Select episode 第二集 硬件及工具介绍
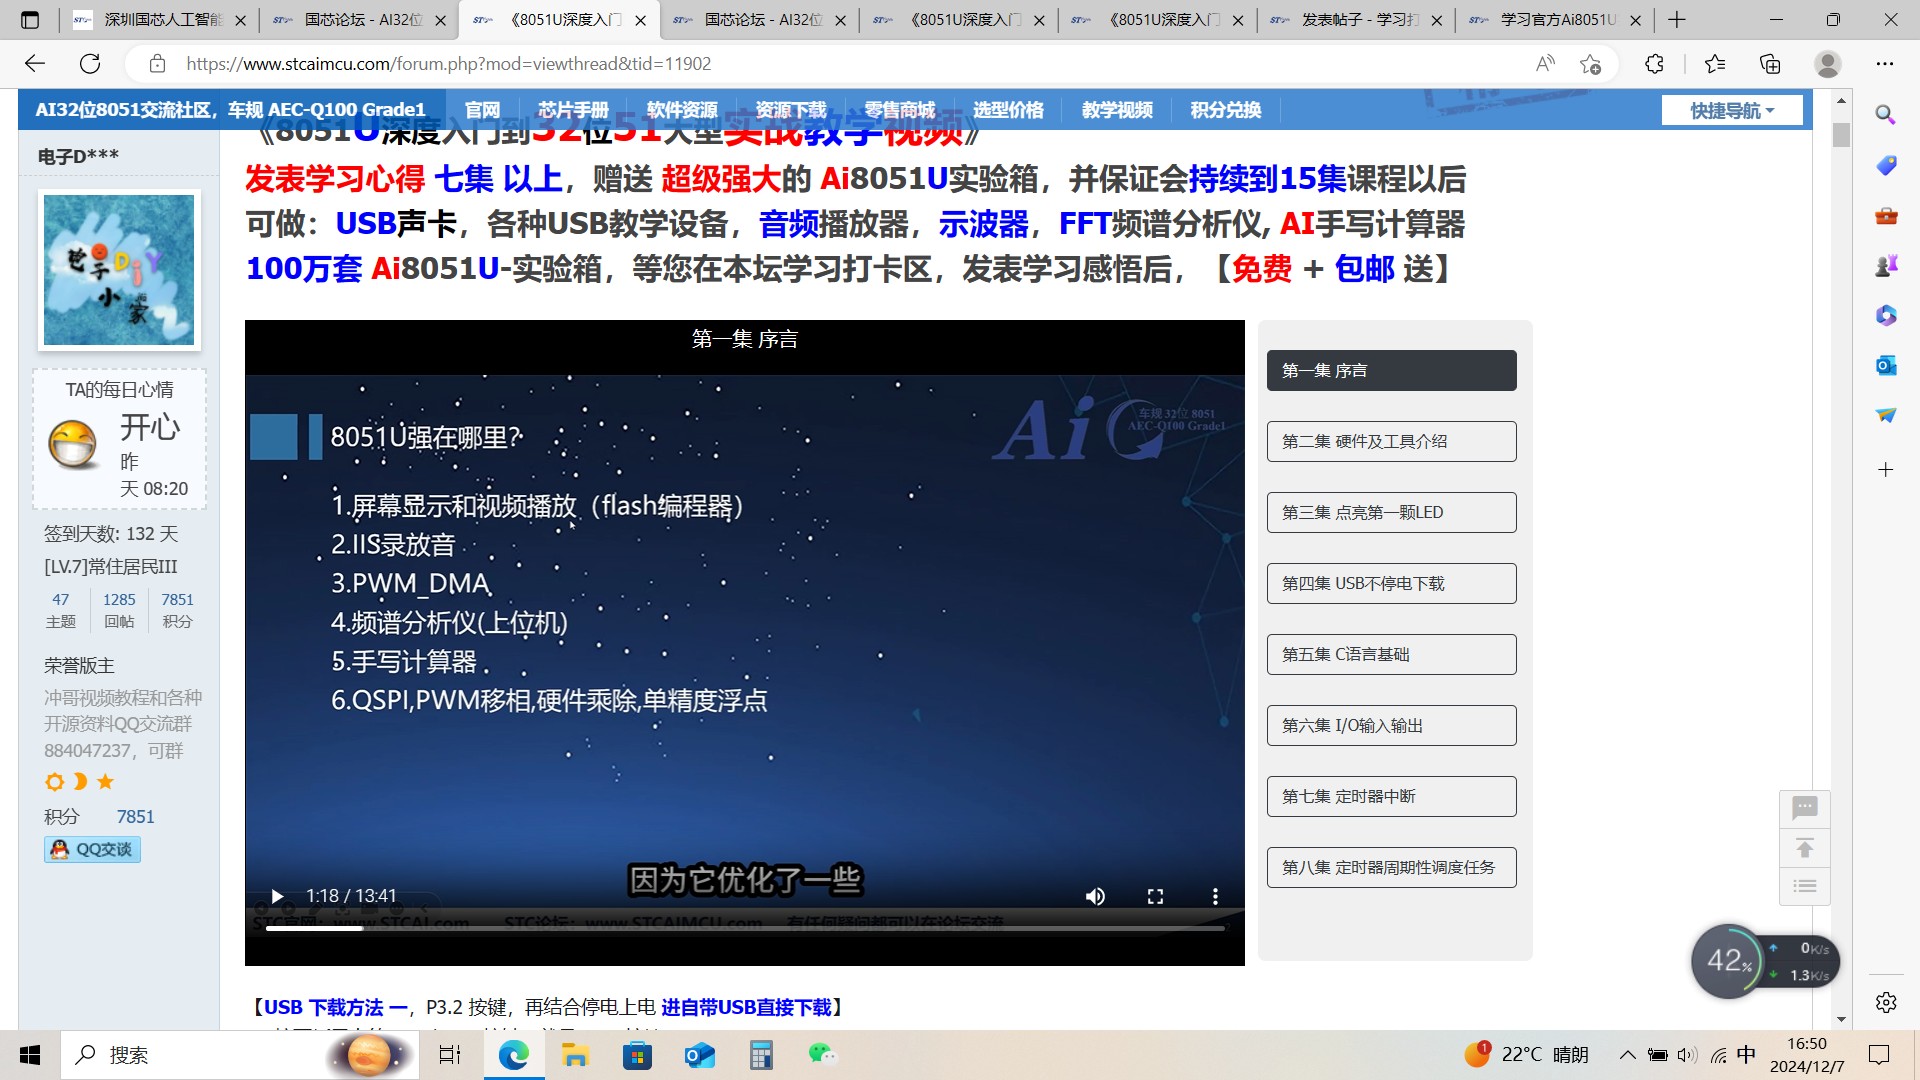 pos(1391,441)
